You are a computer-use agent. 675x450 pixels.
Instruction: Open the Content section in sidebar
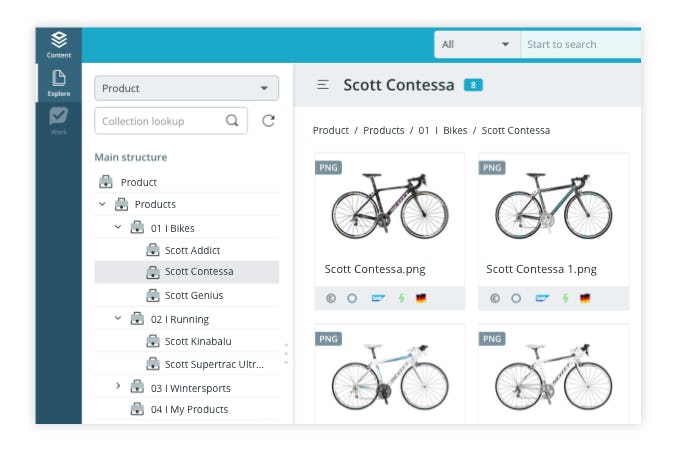tap(59, 45)
